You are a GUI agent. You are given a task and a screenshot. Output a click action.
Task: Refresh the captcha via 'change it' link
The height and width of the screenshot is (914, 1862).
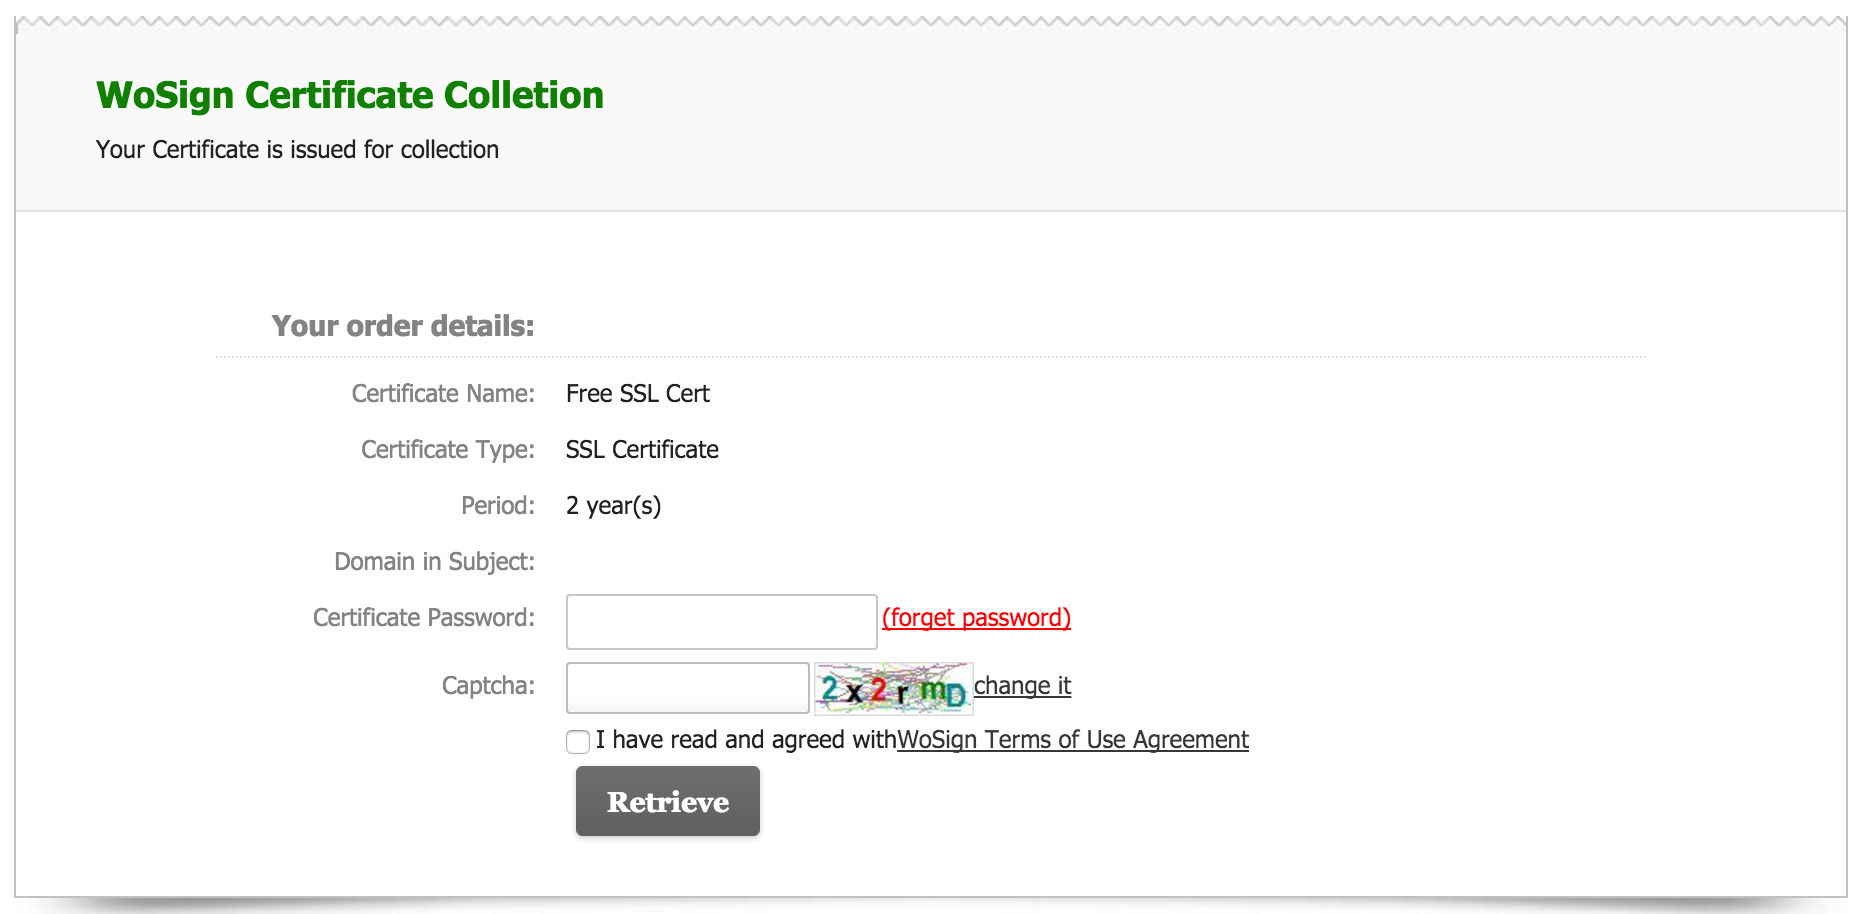(x=1022, y=686)
